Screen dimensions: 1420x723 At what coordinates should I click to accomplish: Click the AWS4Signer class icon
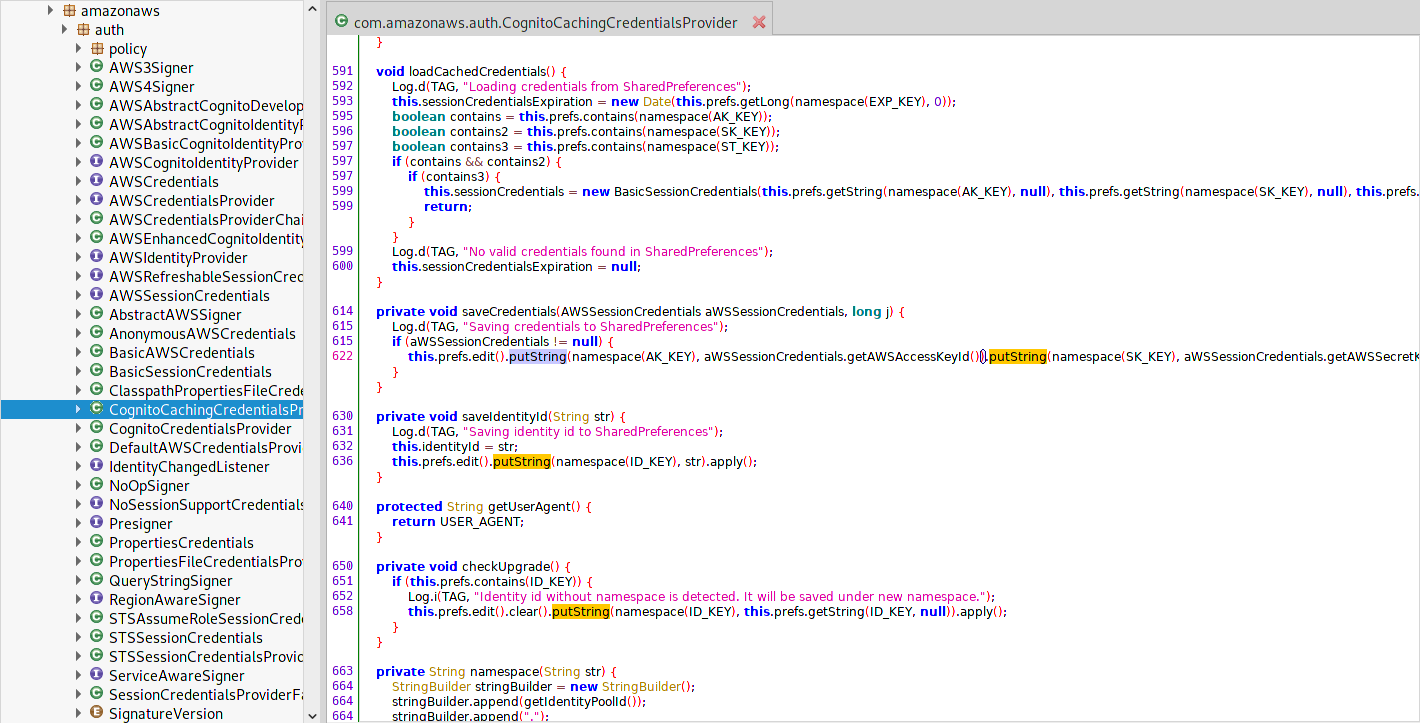97,87
